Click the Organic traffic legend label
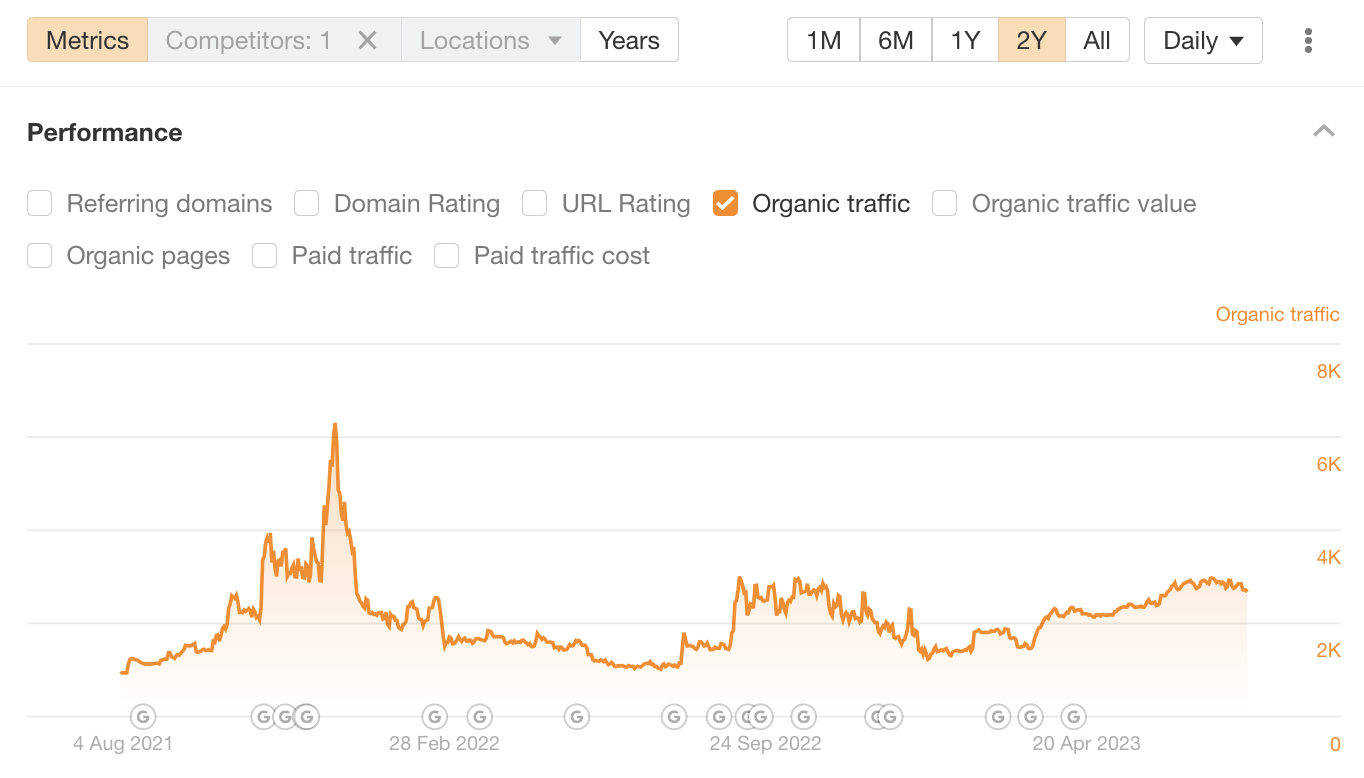The width and height of the screenshot is (1364, 778). tap(1277, 314)
